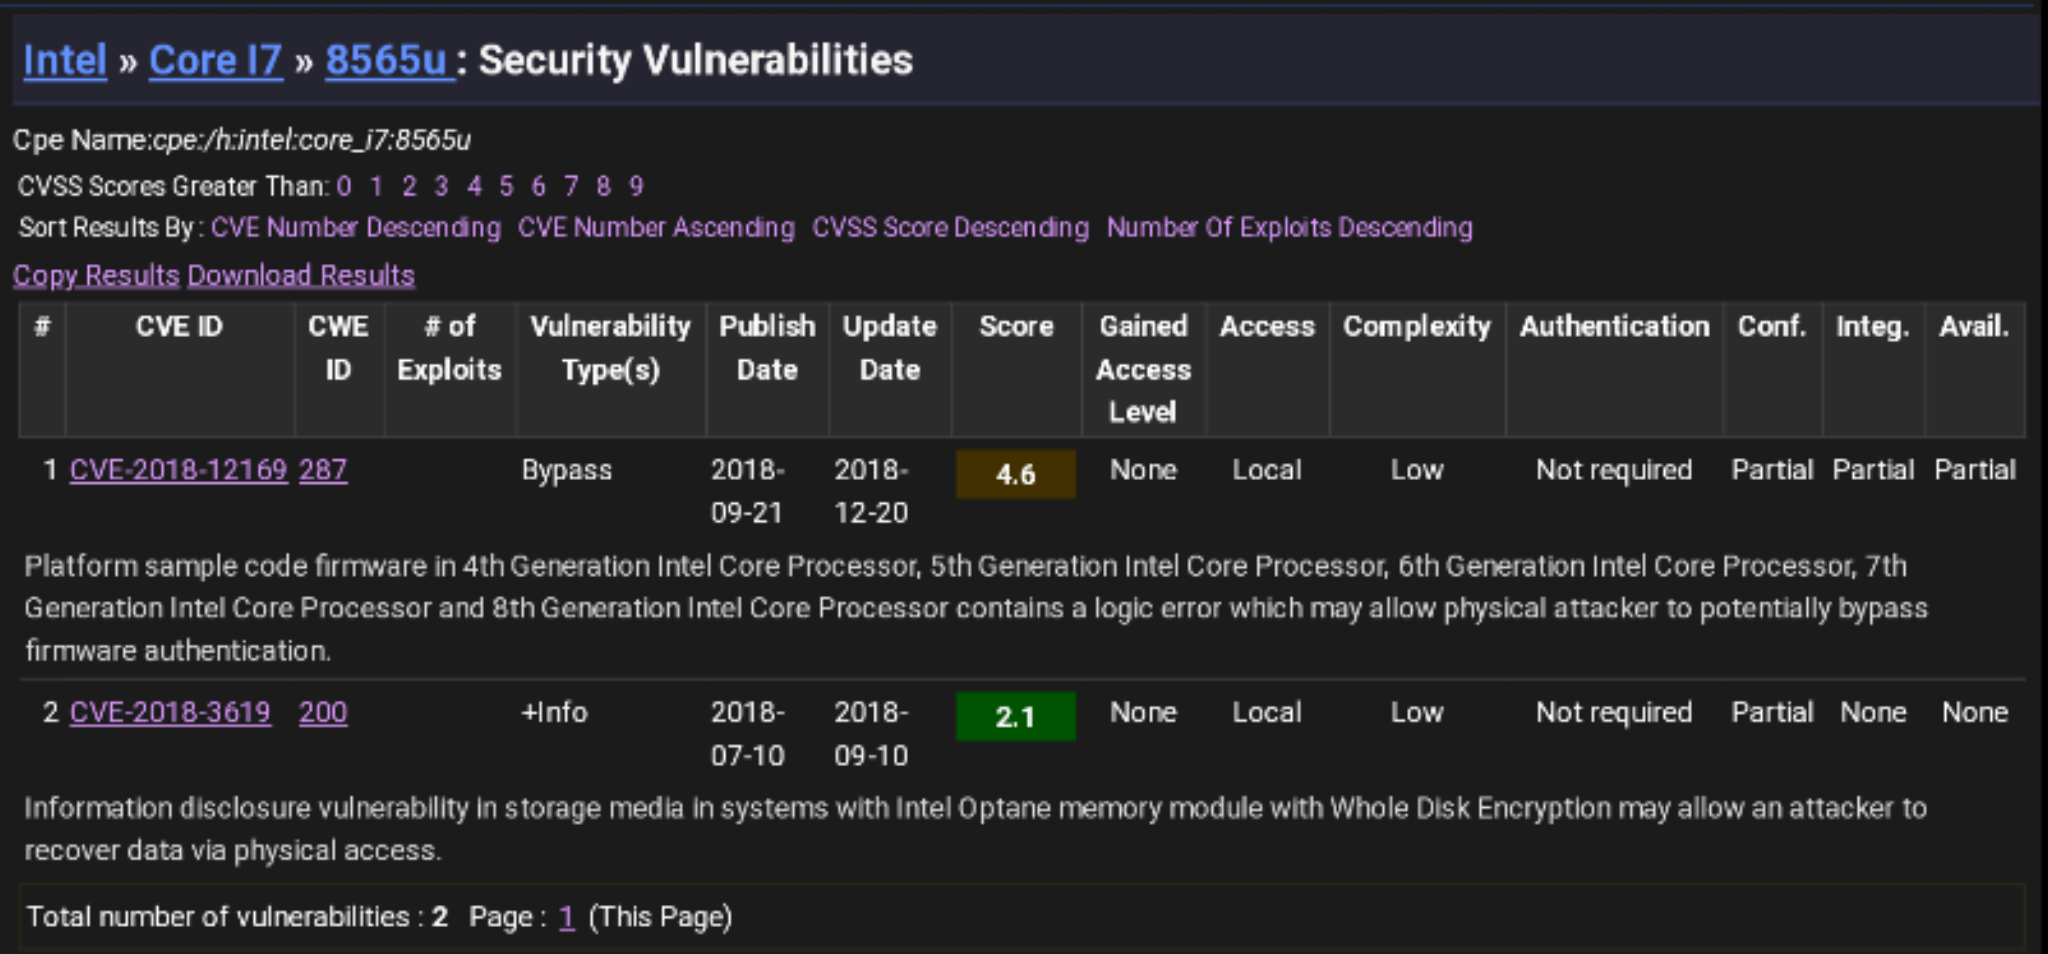Filter CVSS scores greater than 0
2048x954 pixels.
(344, 186)
